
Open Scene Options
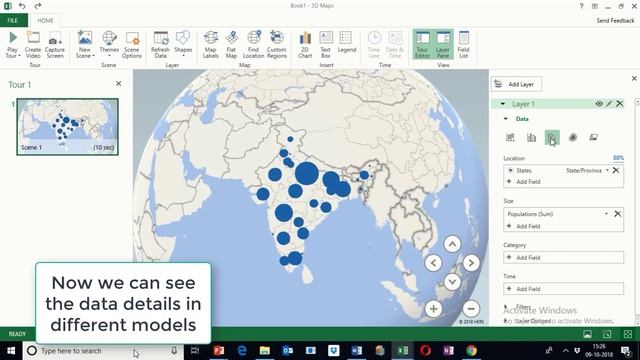pos(132,44)
